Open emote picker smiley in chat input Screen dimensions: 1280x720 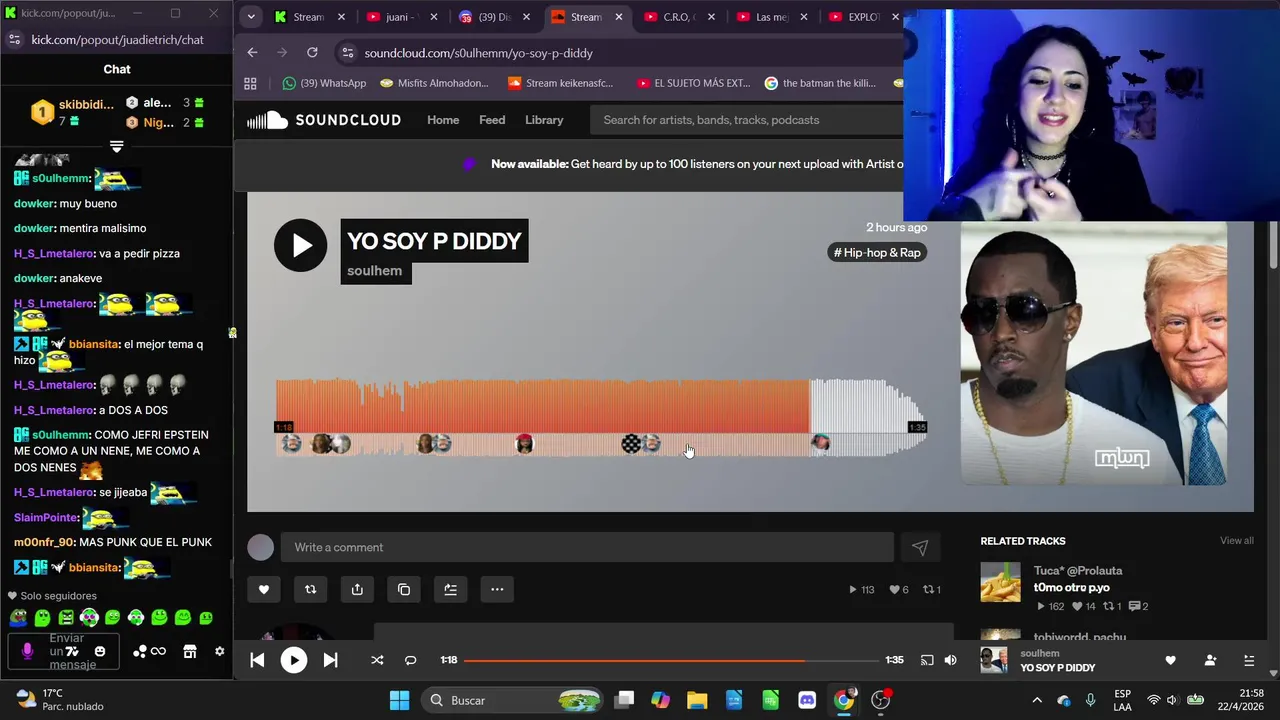tap(100, 652)
